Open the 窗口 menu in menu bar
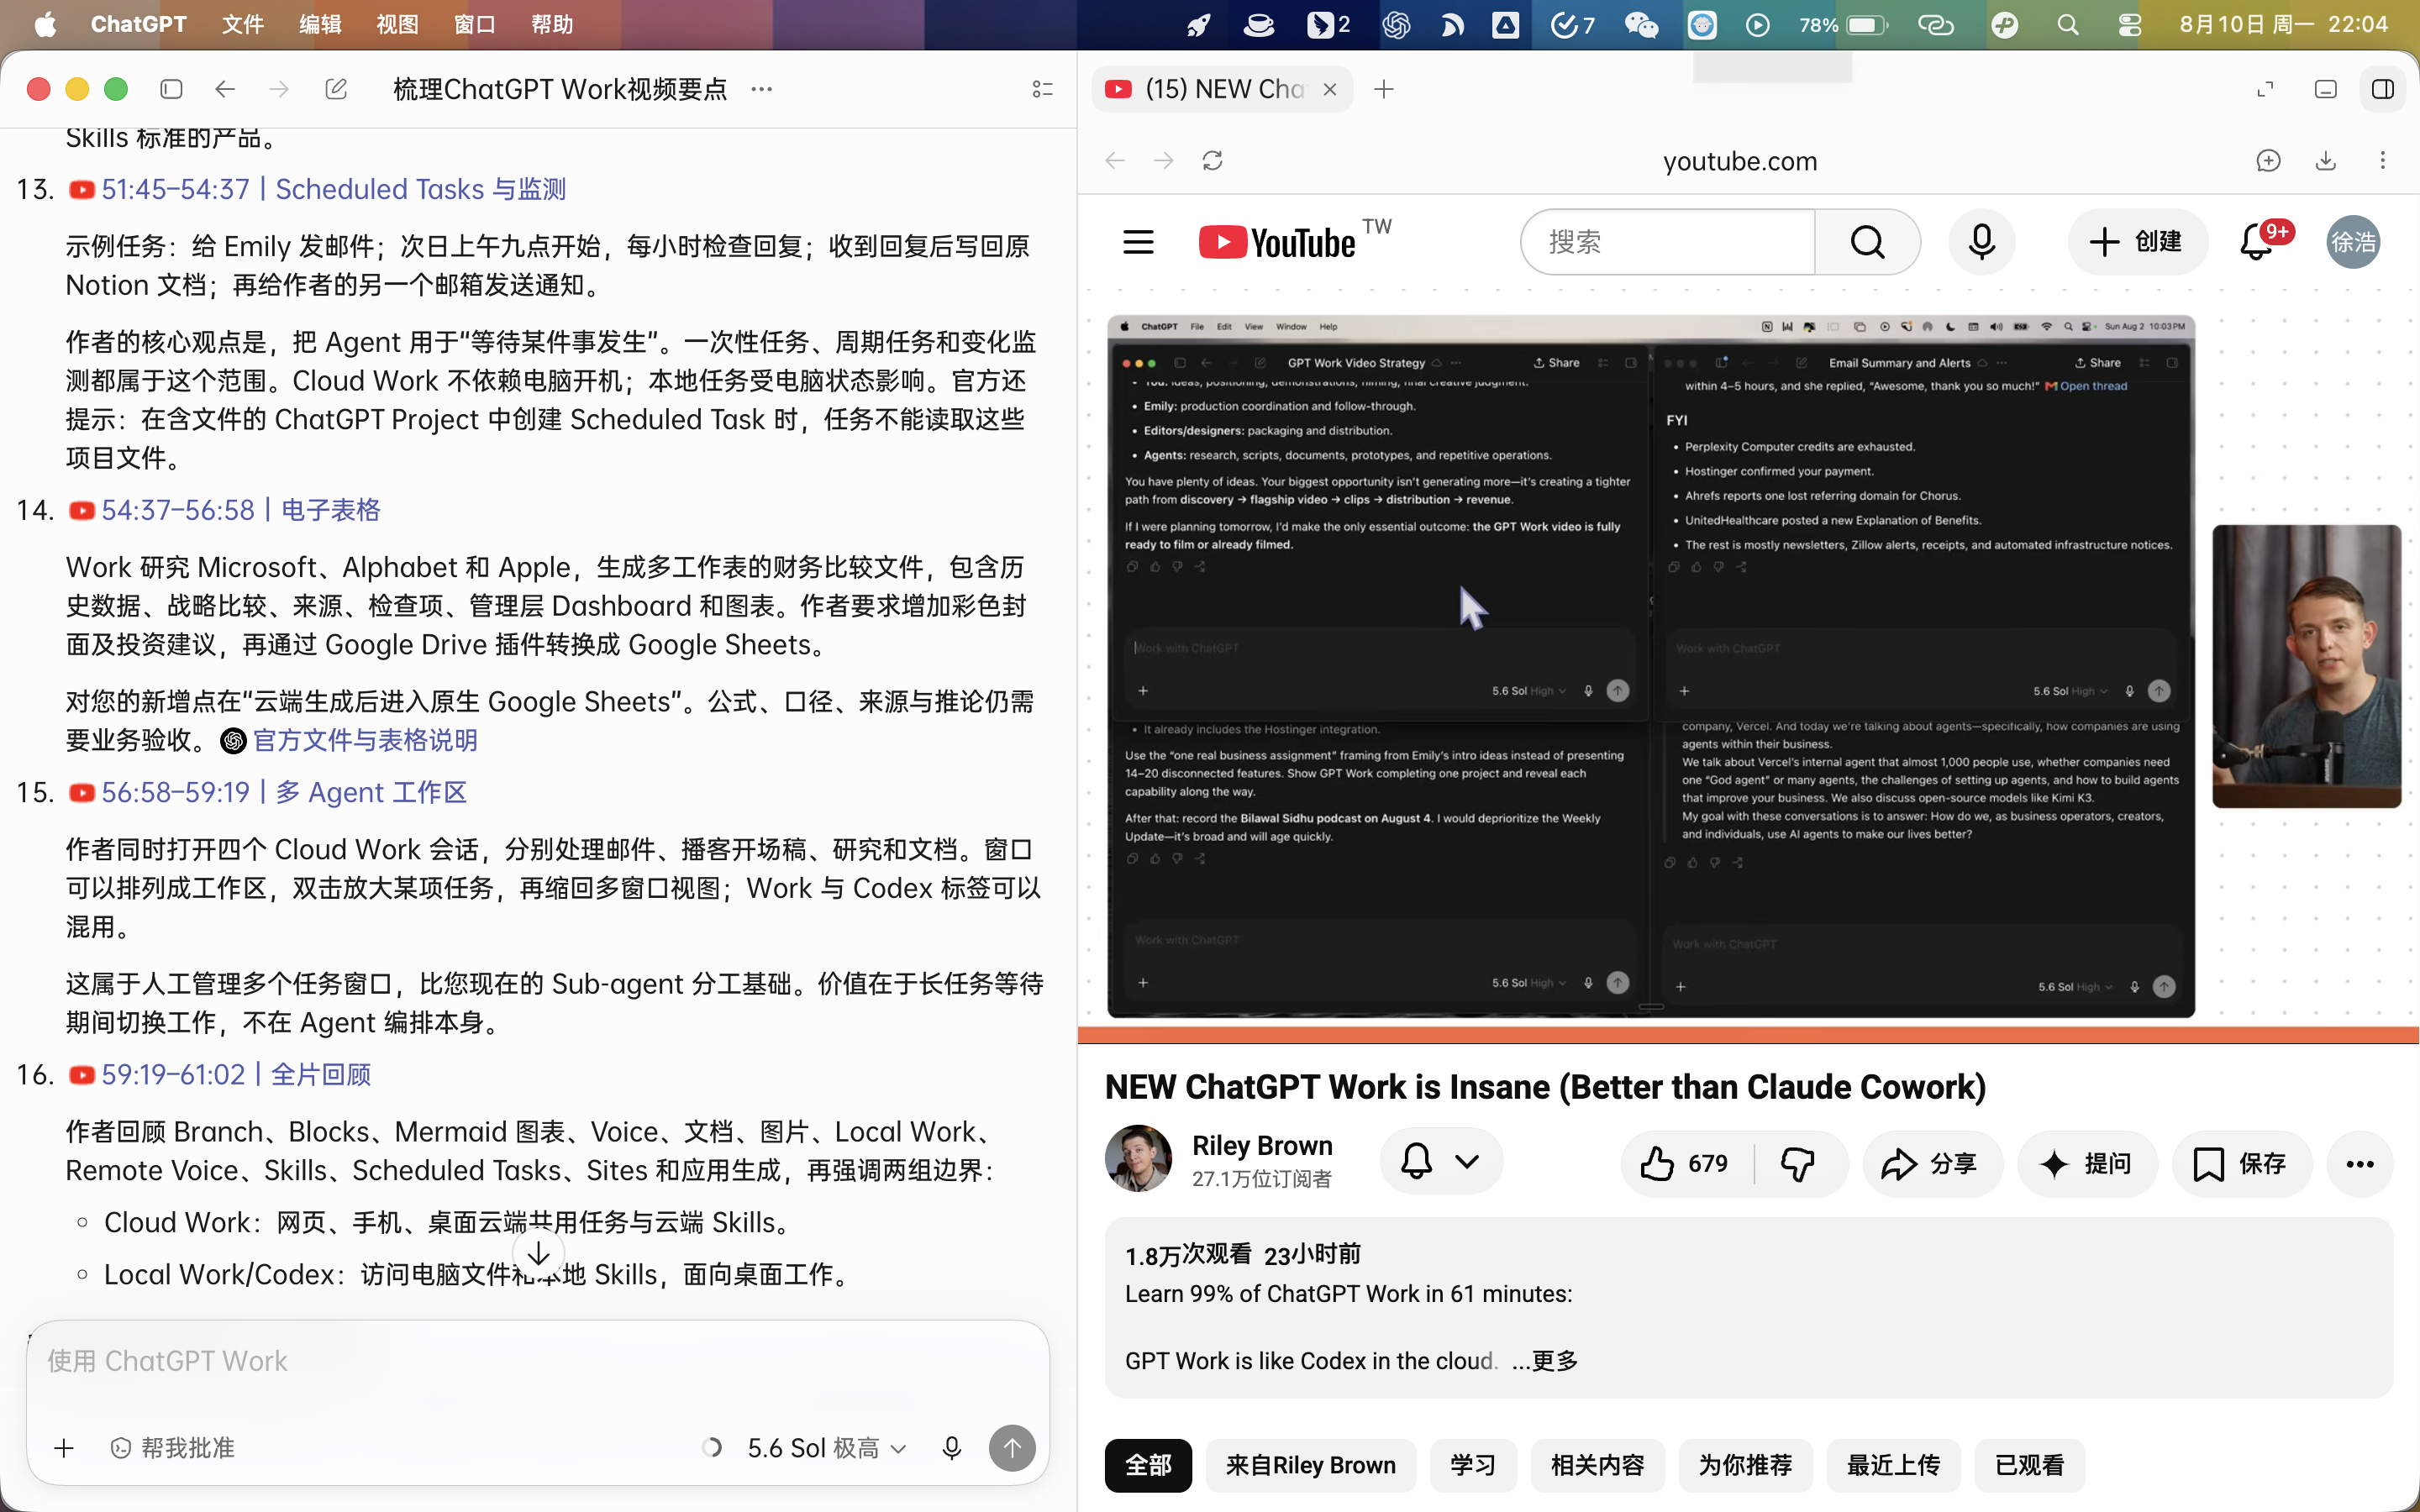Image resolution: width=2420 pixels, height=1512 pixels. (474, 24)
